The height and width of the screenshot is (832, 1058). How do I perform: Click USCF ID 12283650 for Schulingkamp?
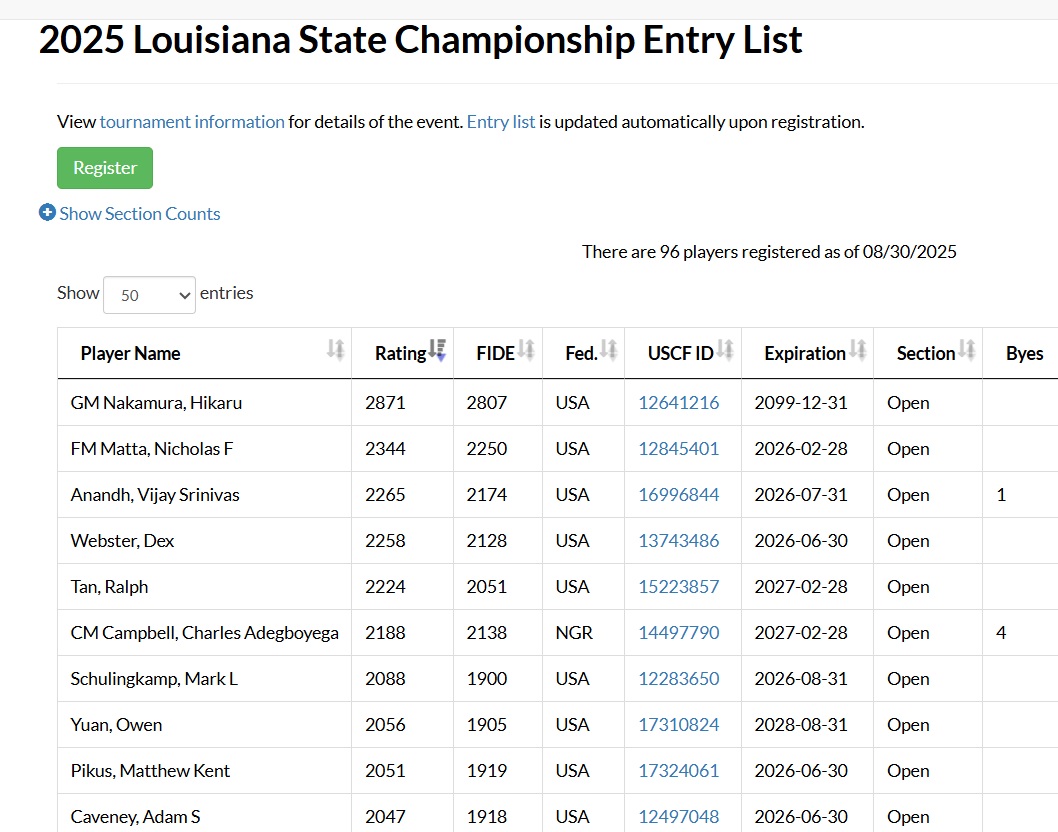coord(679,679)
